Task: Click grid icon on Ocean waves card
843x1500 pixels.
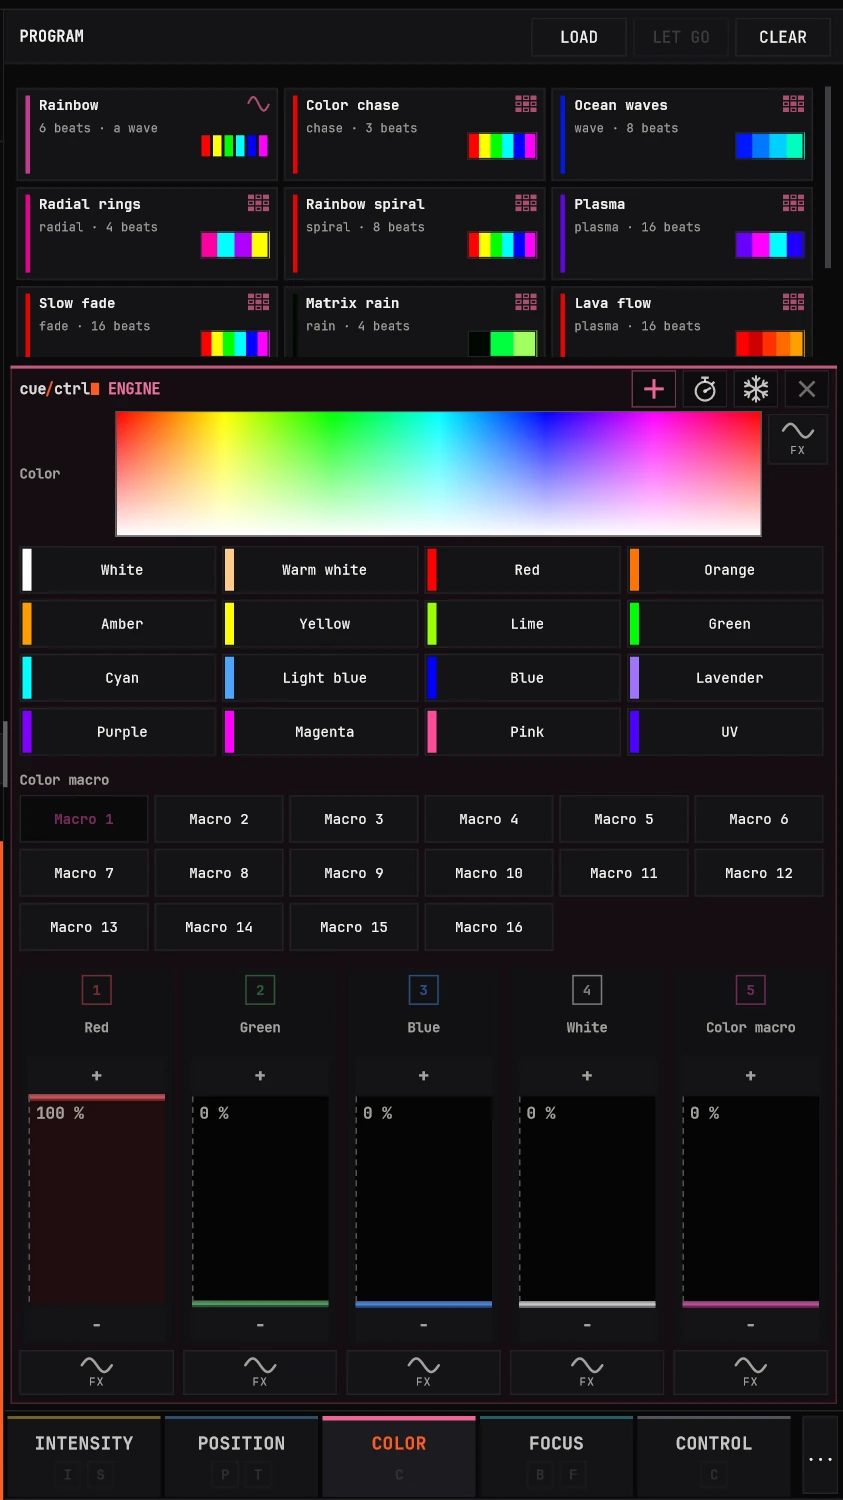Action: (794, 103)
